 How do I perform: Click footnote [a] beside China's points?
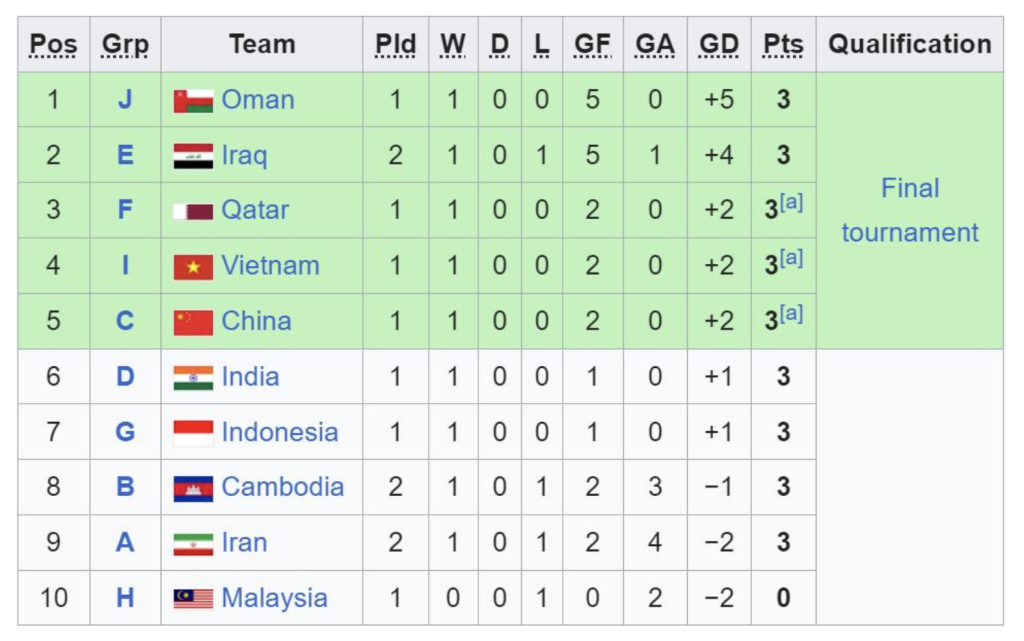point(792,315)
